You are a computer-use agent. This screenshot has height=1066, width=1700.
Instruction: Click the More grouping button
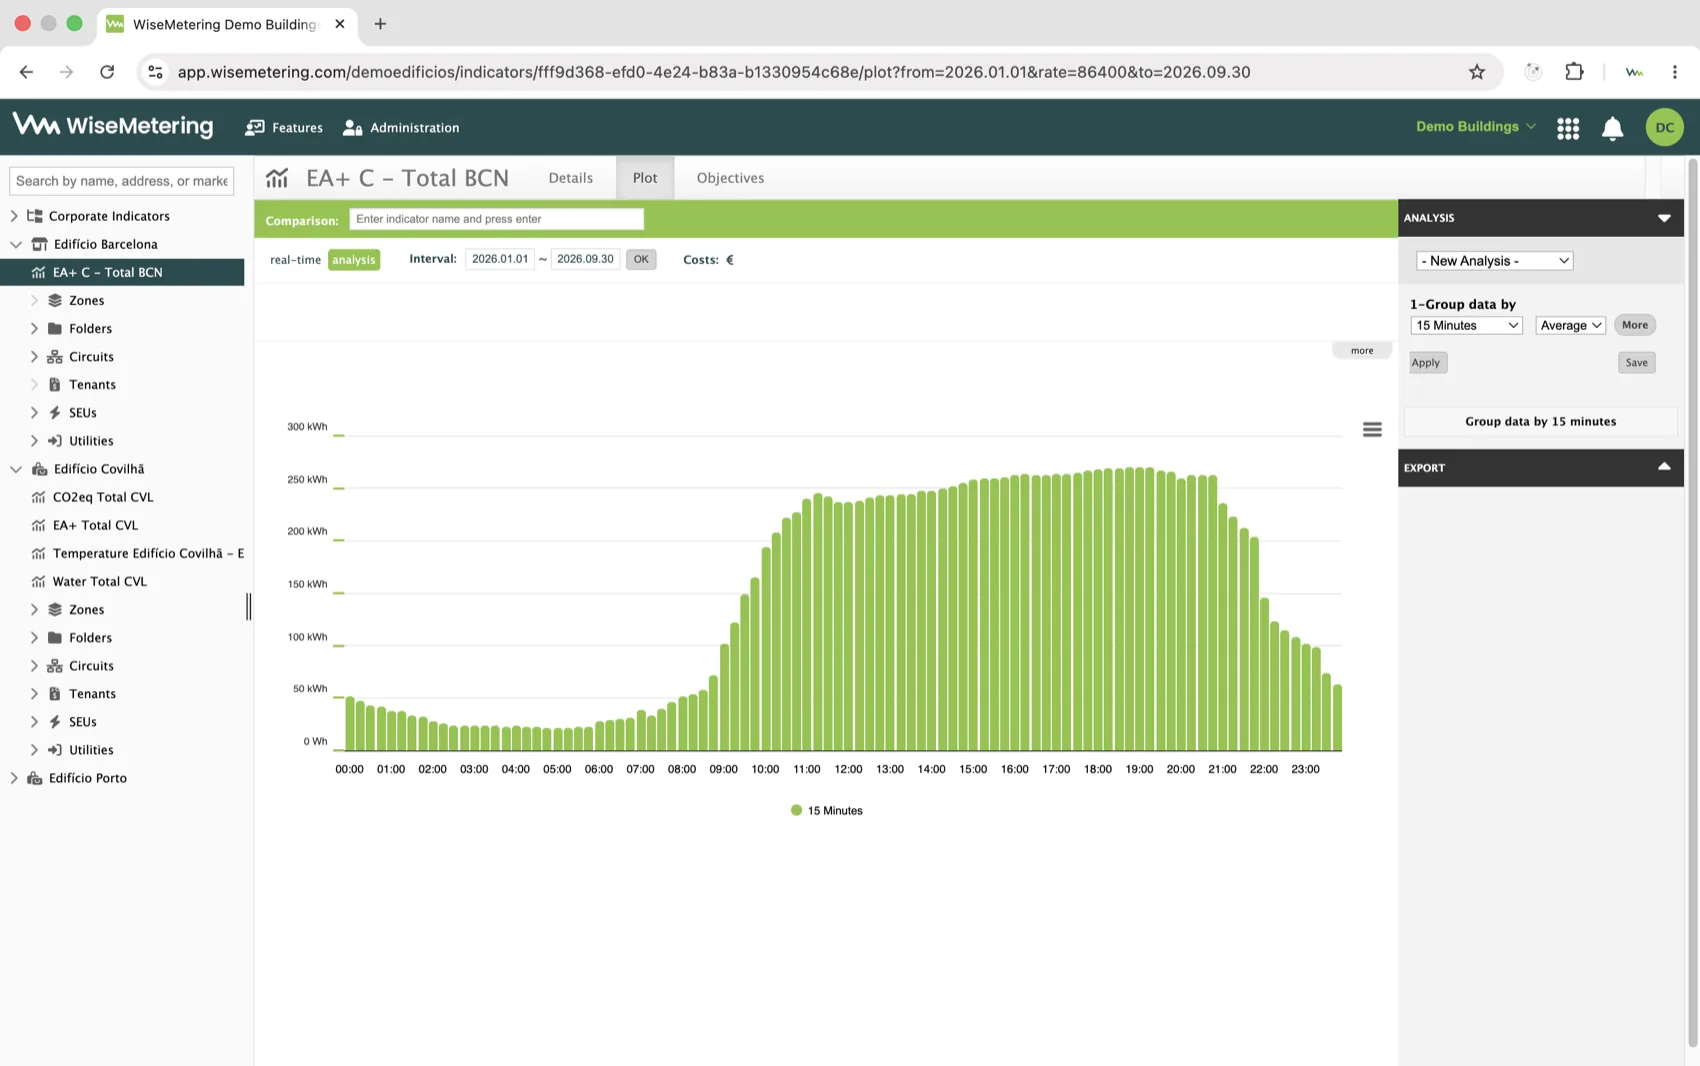point(1635,325)
